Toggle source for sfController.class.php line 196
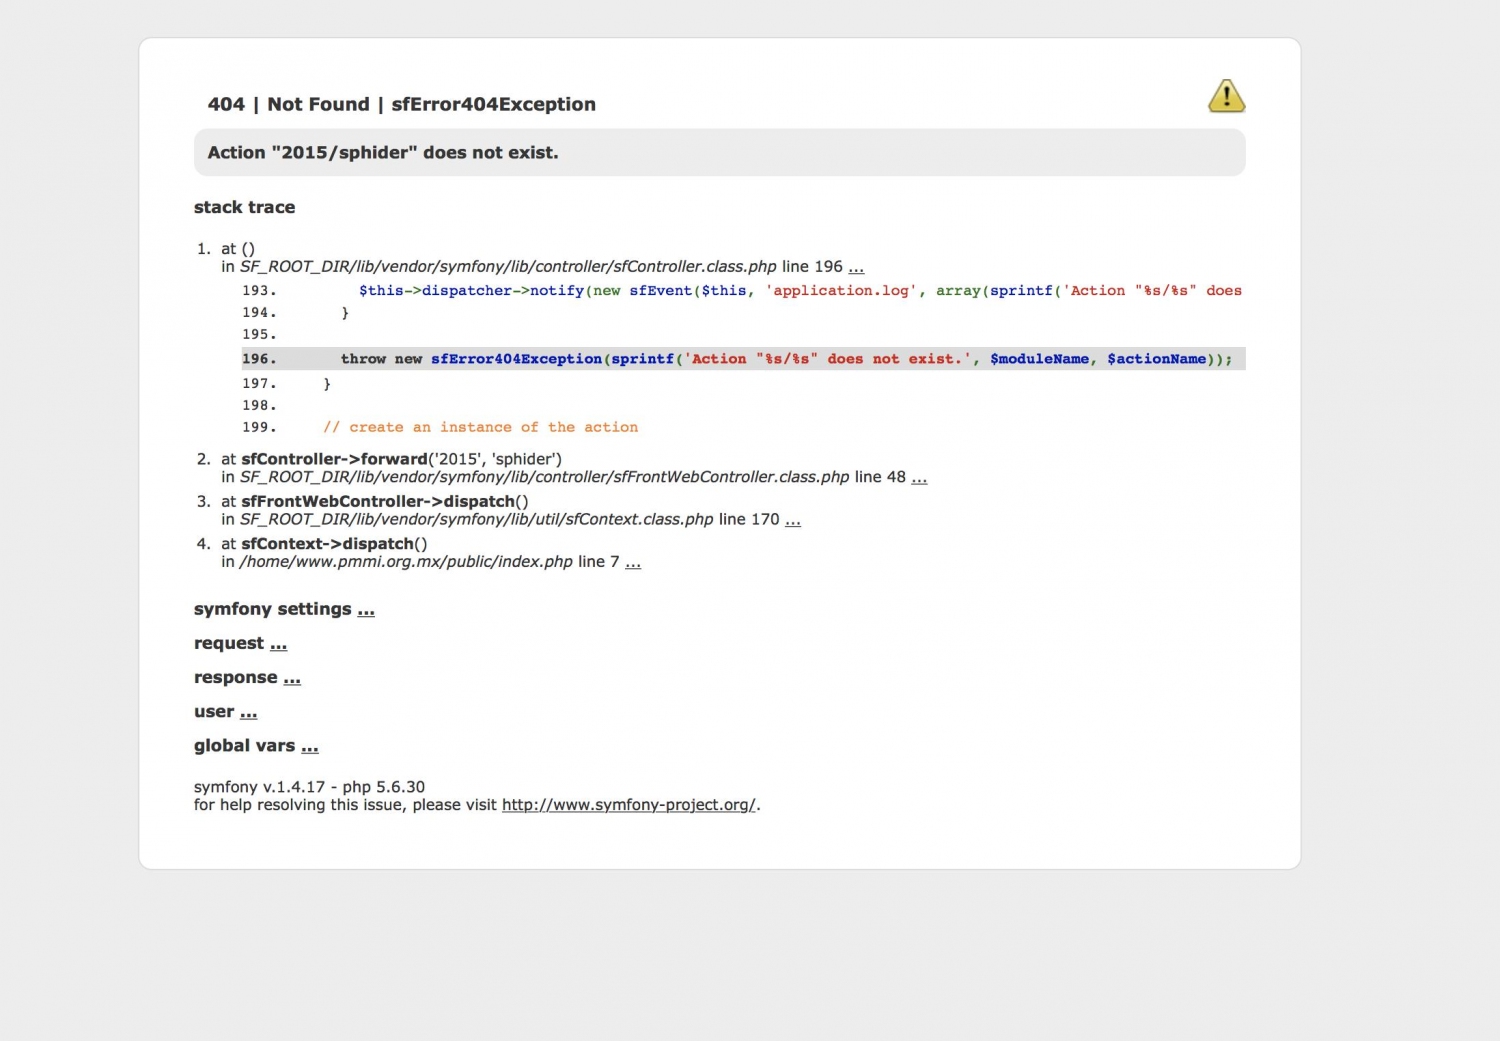The width and height of the screenshot is (1500, 1041). 856,267
